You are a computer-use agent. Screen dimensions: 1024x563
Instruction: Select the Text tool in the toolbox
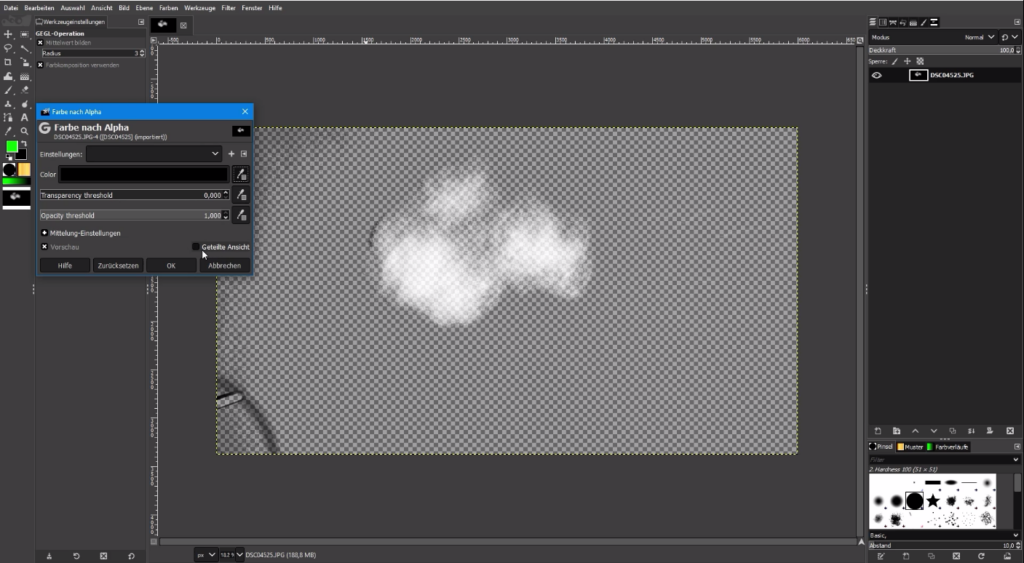click(x=24, y=117)
